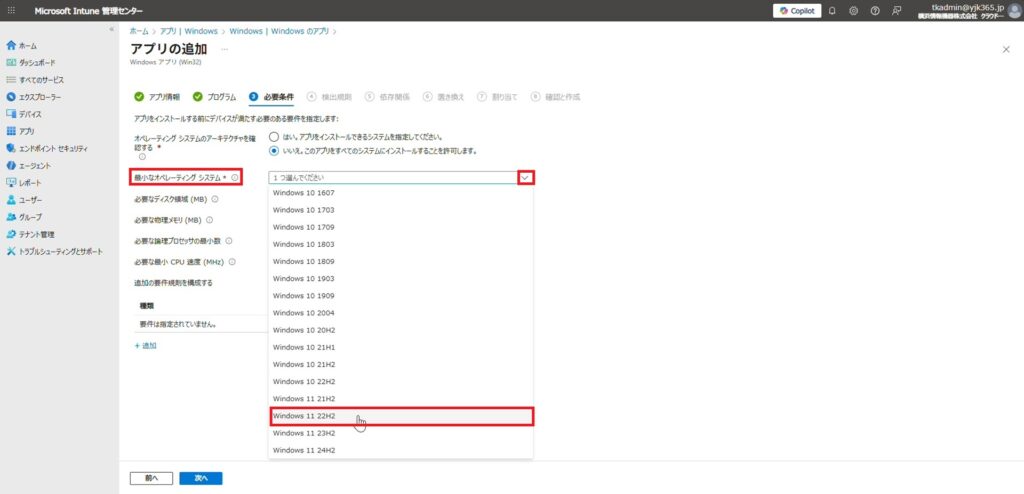Screen dimensions: 1024x494
Task: Click the help question mark icon
Action: 875,11
